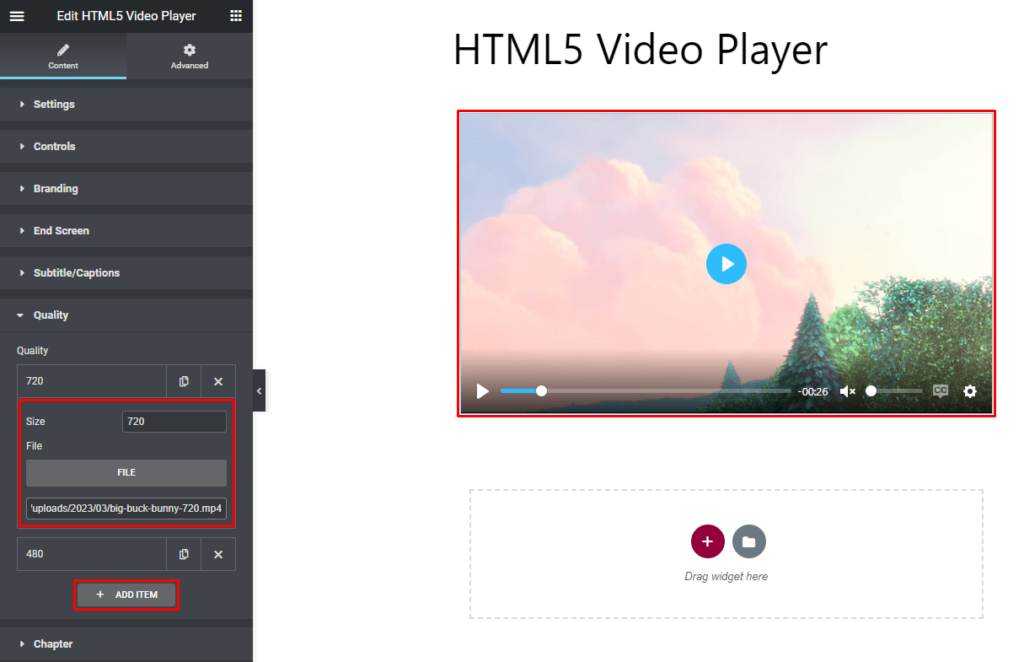The height and width of the screenshot is (662, 1024).
Task: Open the player settings gear
Action: (x=969, y=391)
